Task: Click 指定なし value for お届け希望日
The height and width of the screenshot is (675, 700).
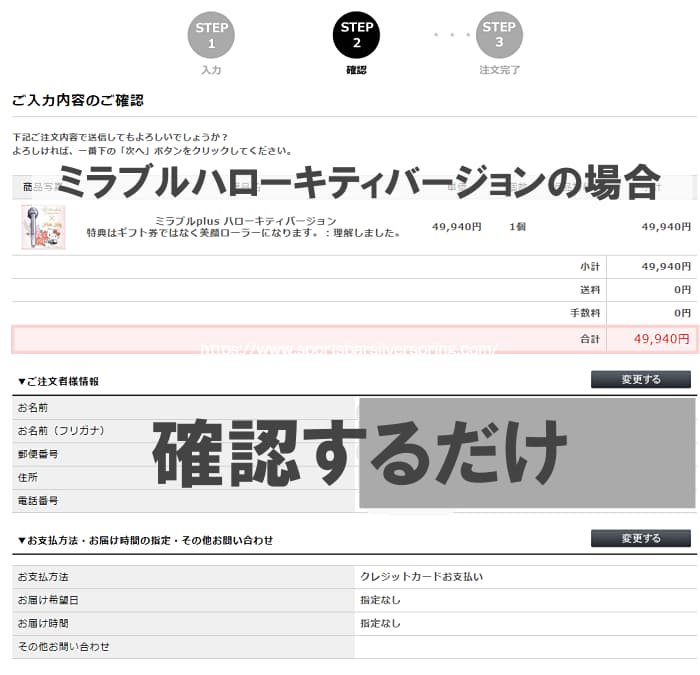Action: [x=380, y=600]
